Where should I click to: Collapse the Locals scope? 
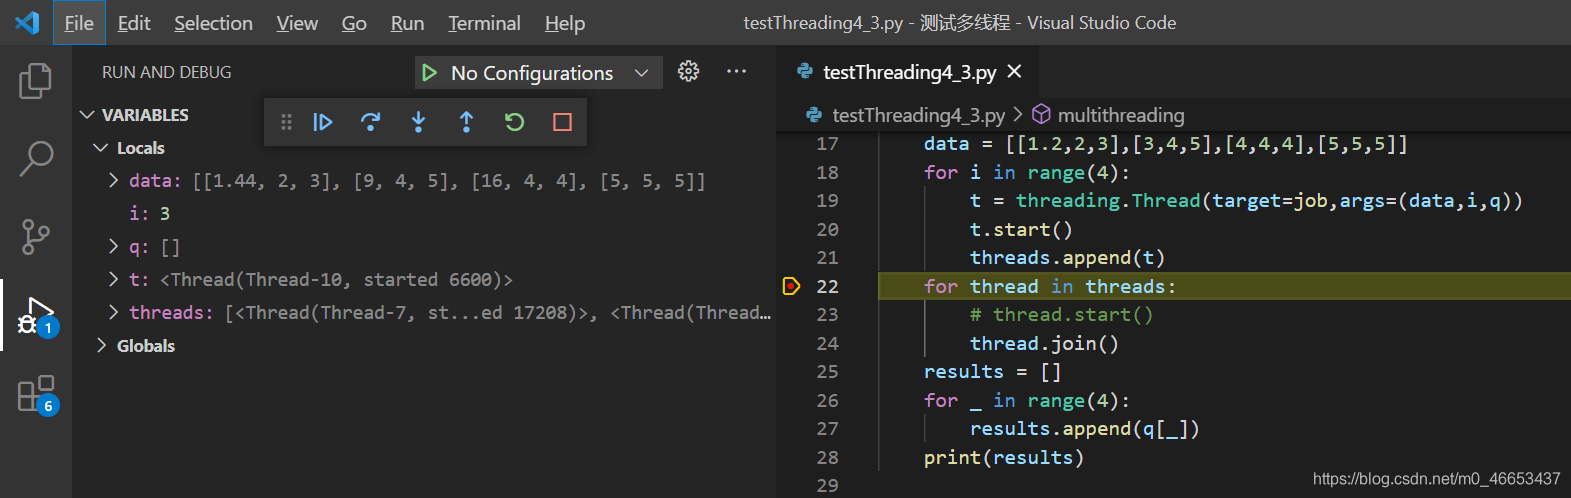tap(100, 148)
